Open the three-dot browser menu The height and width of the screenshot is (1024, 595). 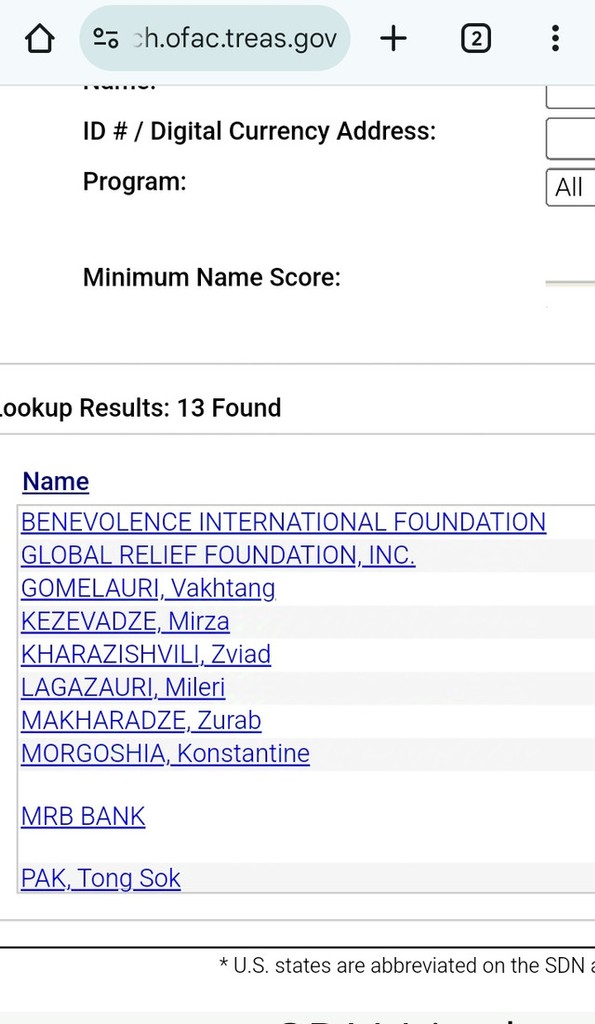555,39
